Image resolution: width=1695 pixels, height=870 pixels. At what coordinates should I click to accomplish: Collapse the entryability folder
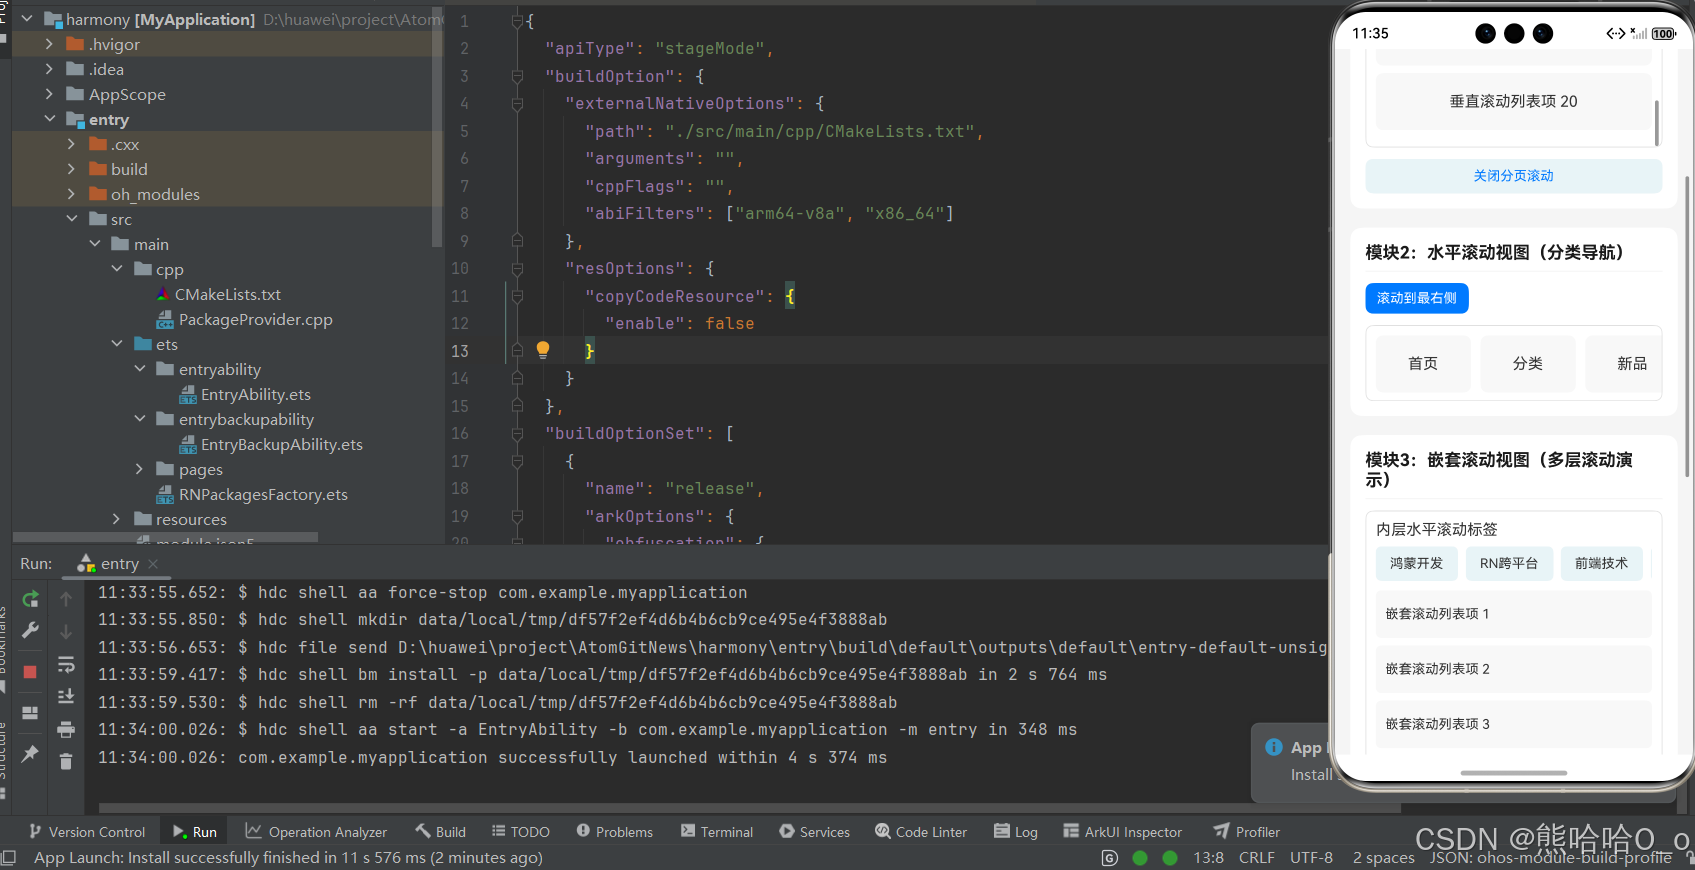(139, 369)
